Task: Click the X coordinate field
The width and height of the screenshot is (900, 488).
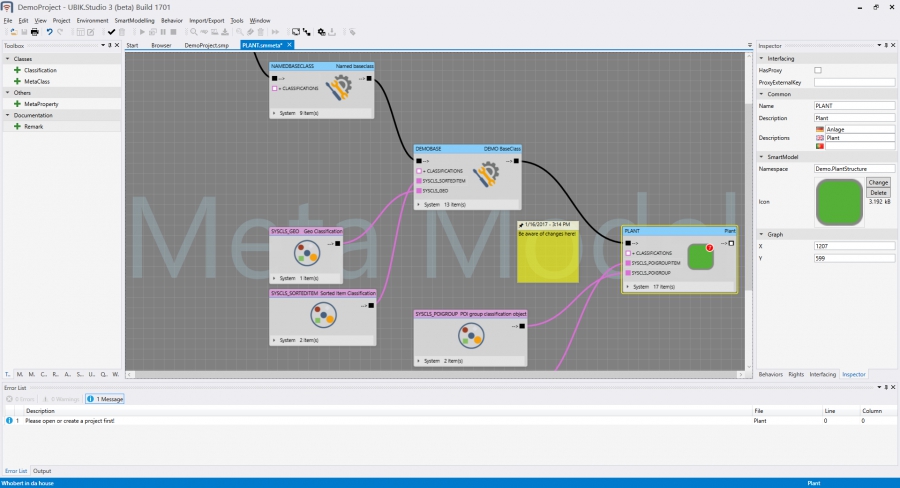Action: tap(854, 246)
